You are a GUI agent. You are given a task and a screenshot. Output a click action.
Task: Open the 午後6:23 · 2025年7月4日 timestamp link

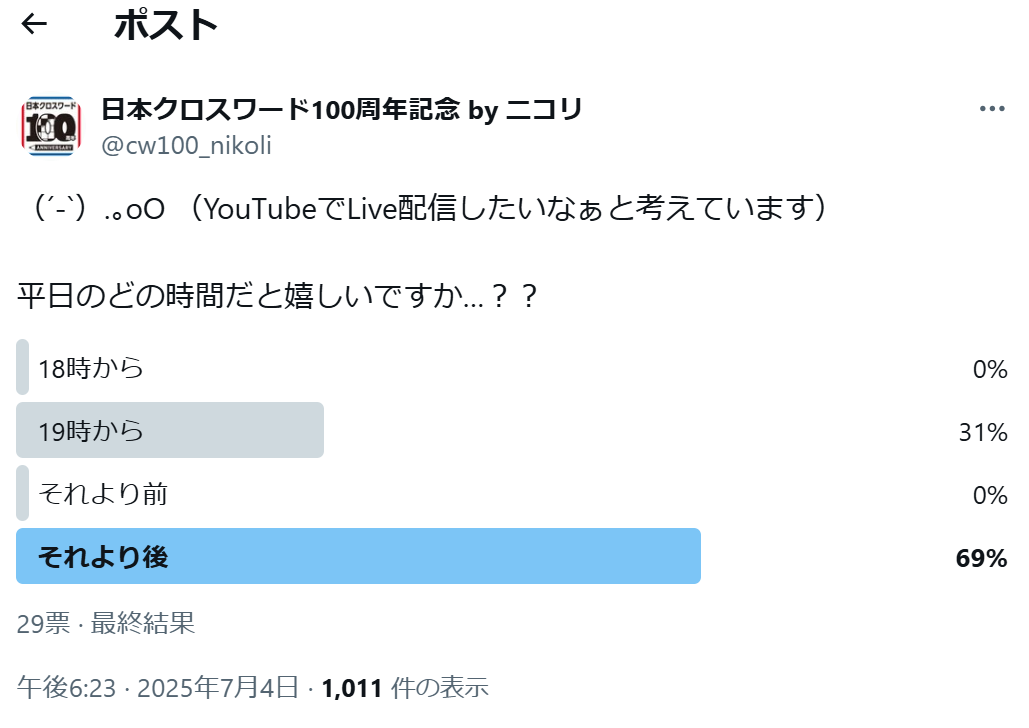point(157,688)
